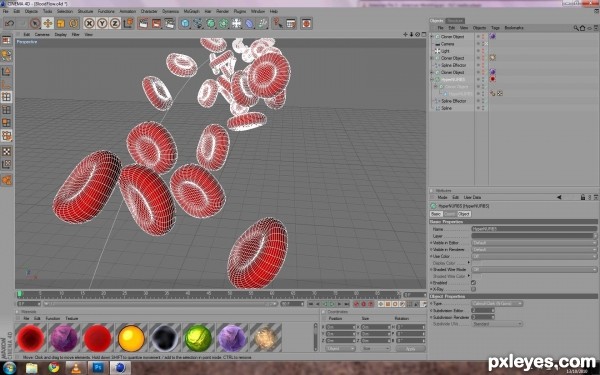Select the black sphere material thumbnail
This screenshot has width=600, height=375.
coord(165,338)
